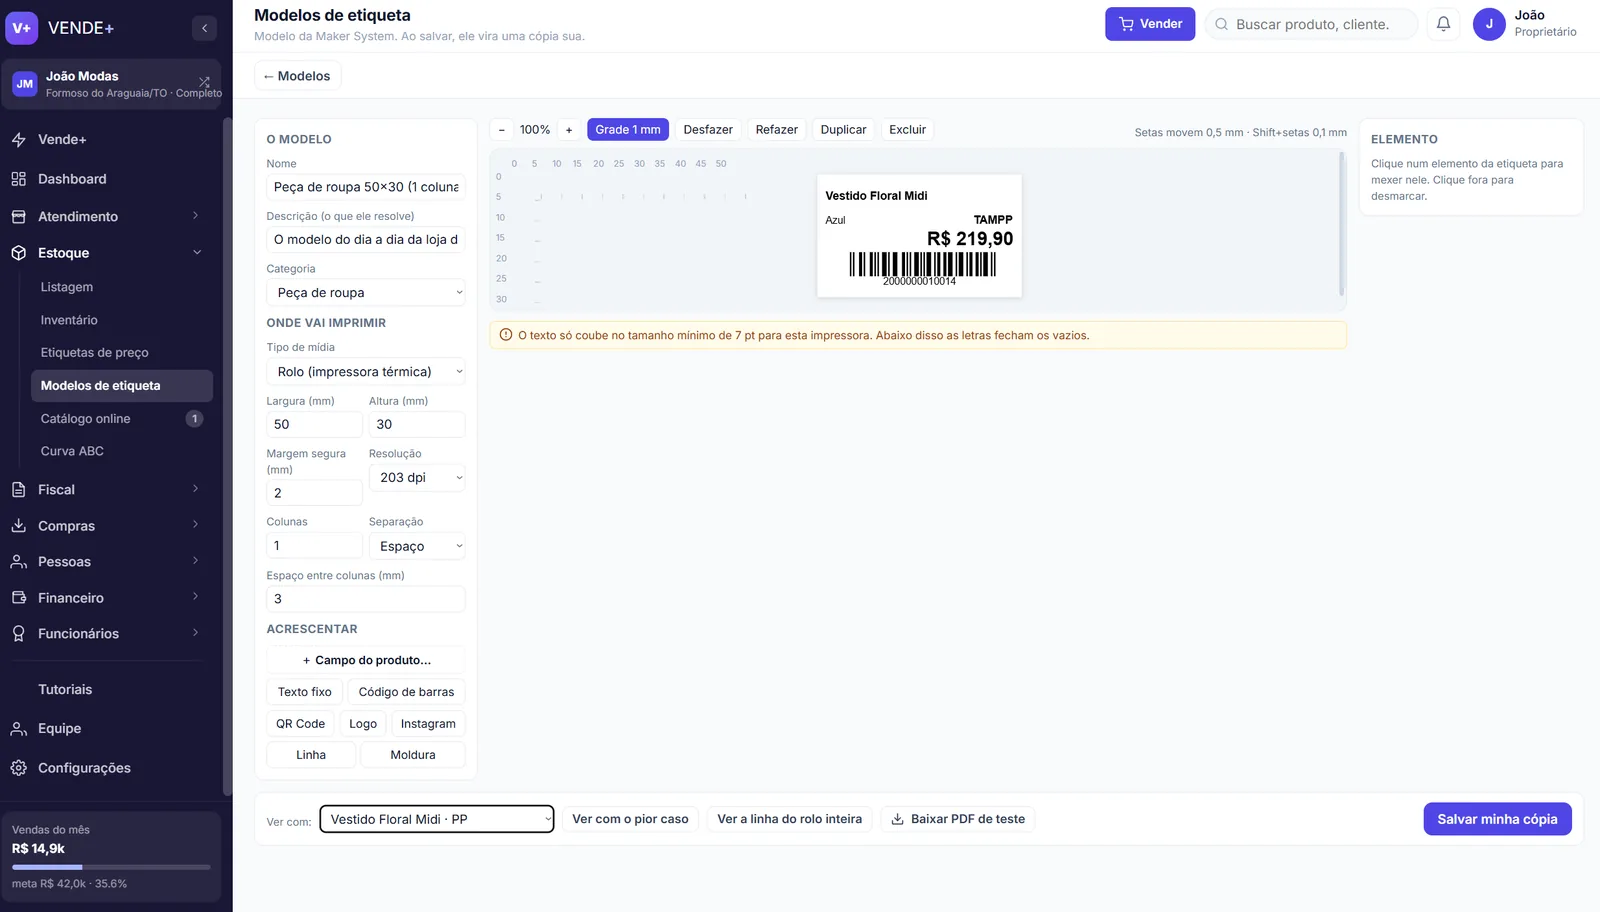This screenshot has width=1600, height=912.
Task: Click the Financeiro wallet icon
Action: [18, 598]
